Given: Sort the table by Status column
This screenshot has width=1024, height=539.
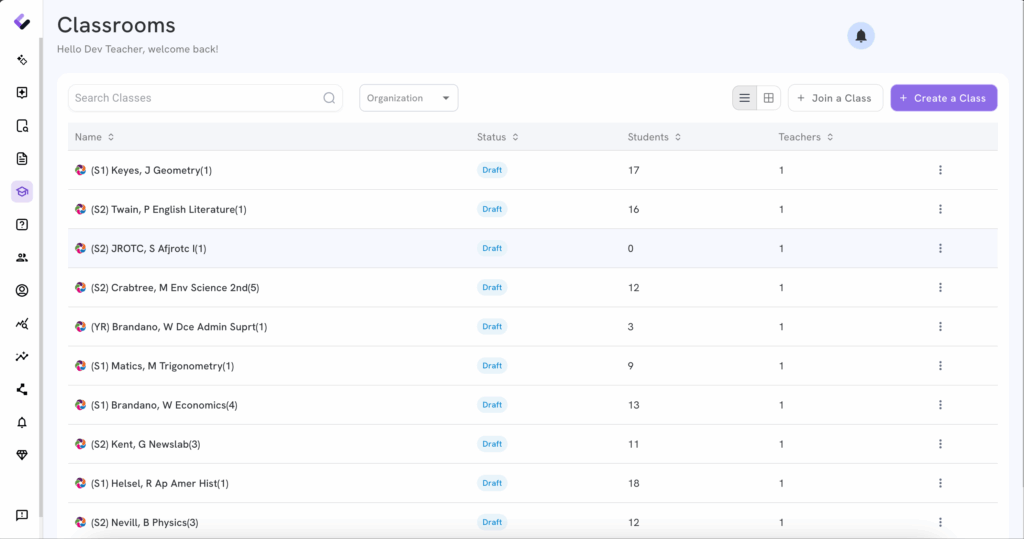Looking at the screenshot, I should pos(497,137).
